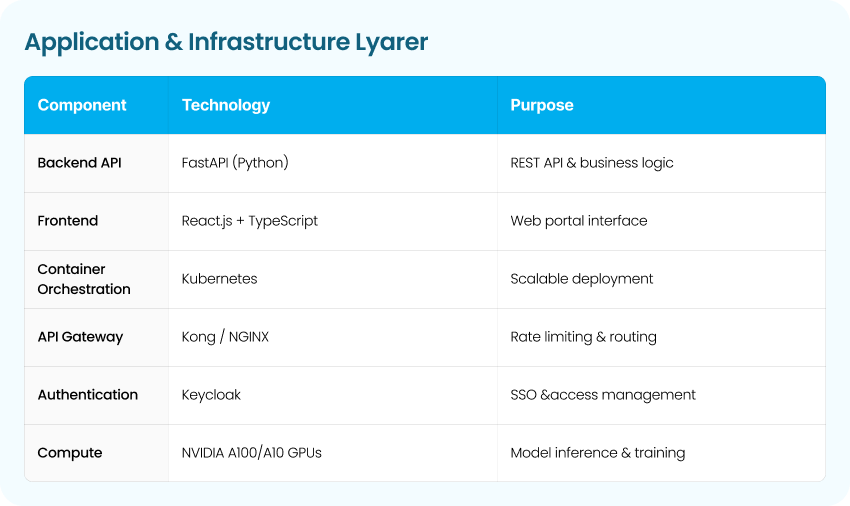850x506 pixels.
Task: Click the Purpose column header
Action: [x=542, y=105]
